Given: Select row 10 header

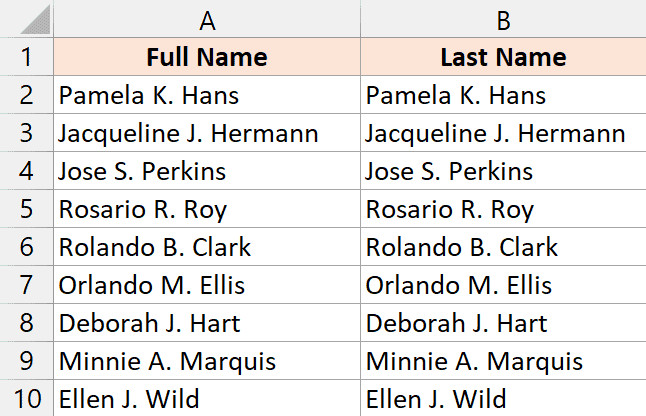Looking at the screenshot, I should click(x=26, y=400).
